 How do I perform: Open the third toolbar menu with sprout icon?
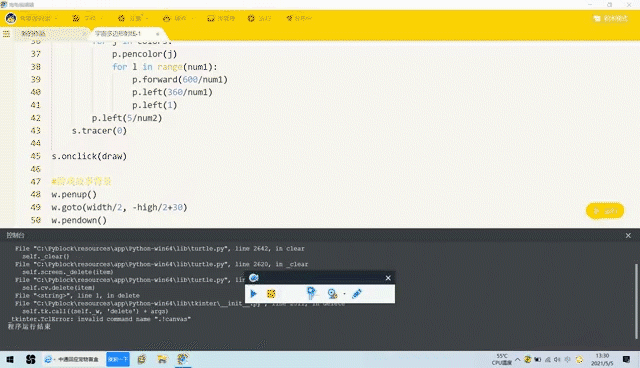(x=133, y=18)
